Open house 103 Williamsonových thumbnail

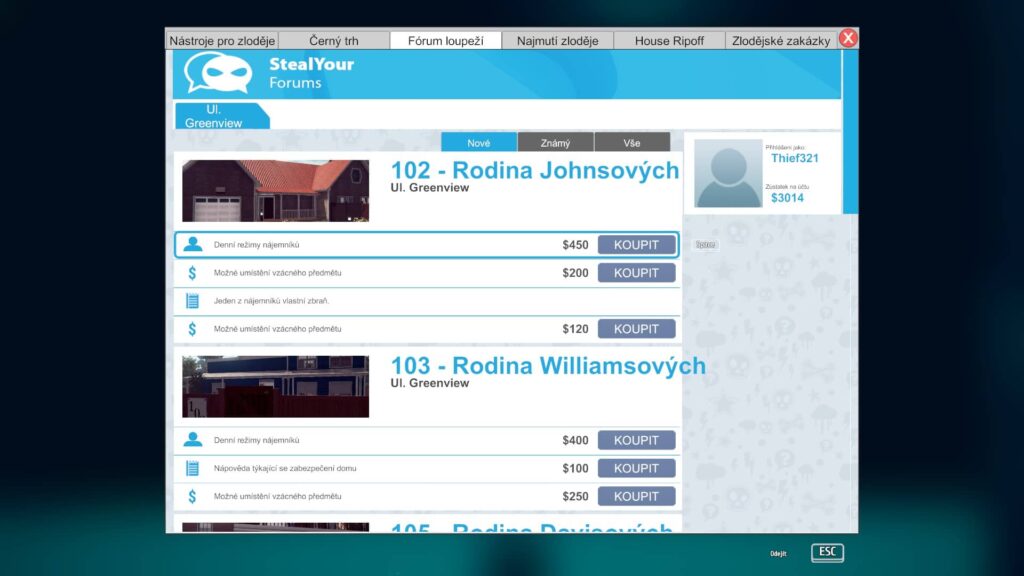coord(275,387)
